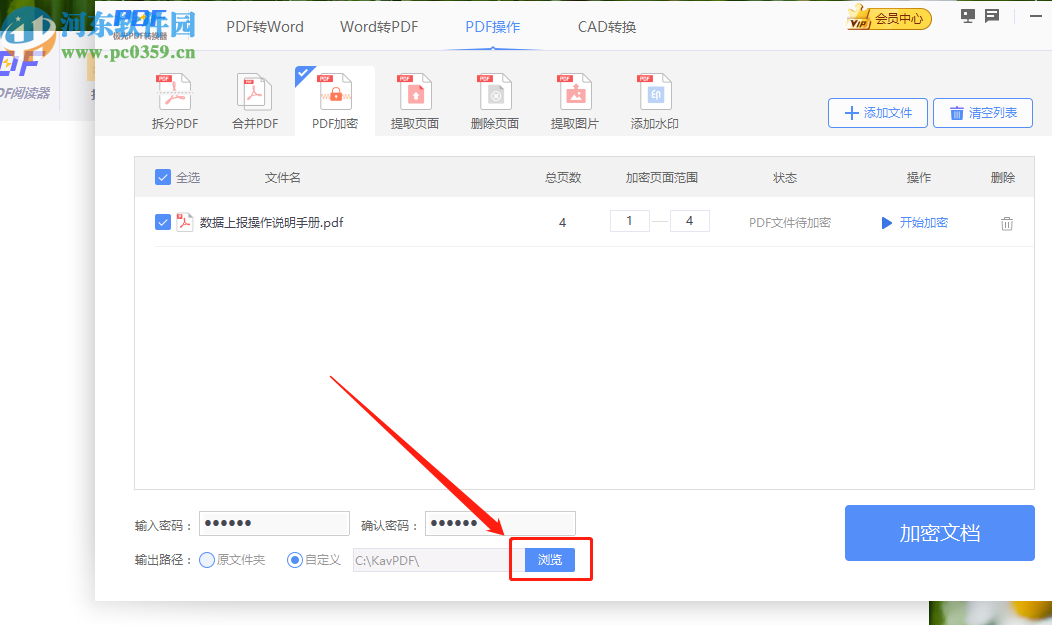Select the 拆分PDF tool
The image size is (1052, 625).
point(174,99)
